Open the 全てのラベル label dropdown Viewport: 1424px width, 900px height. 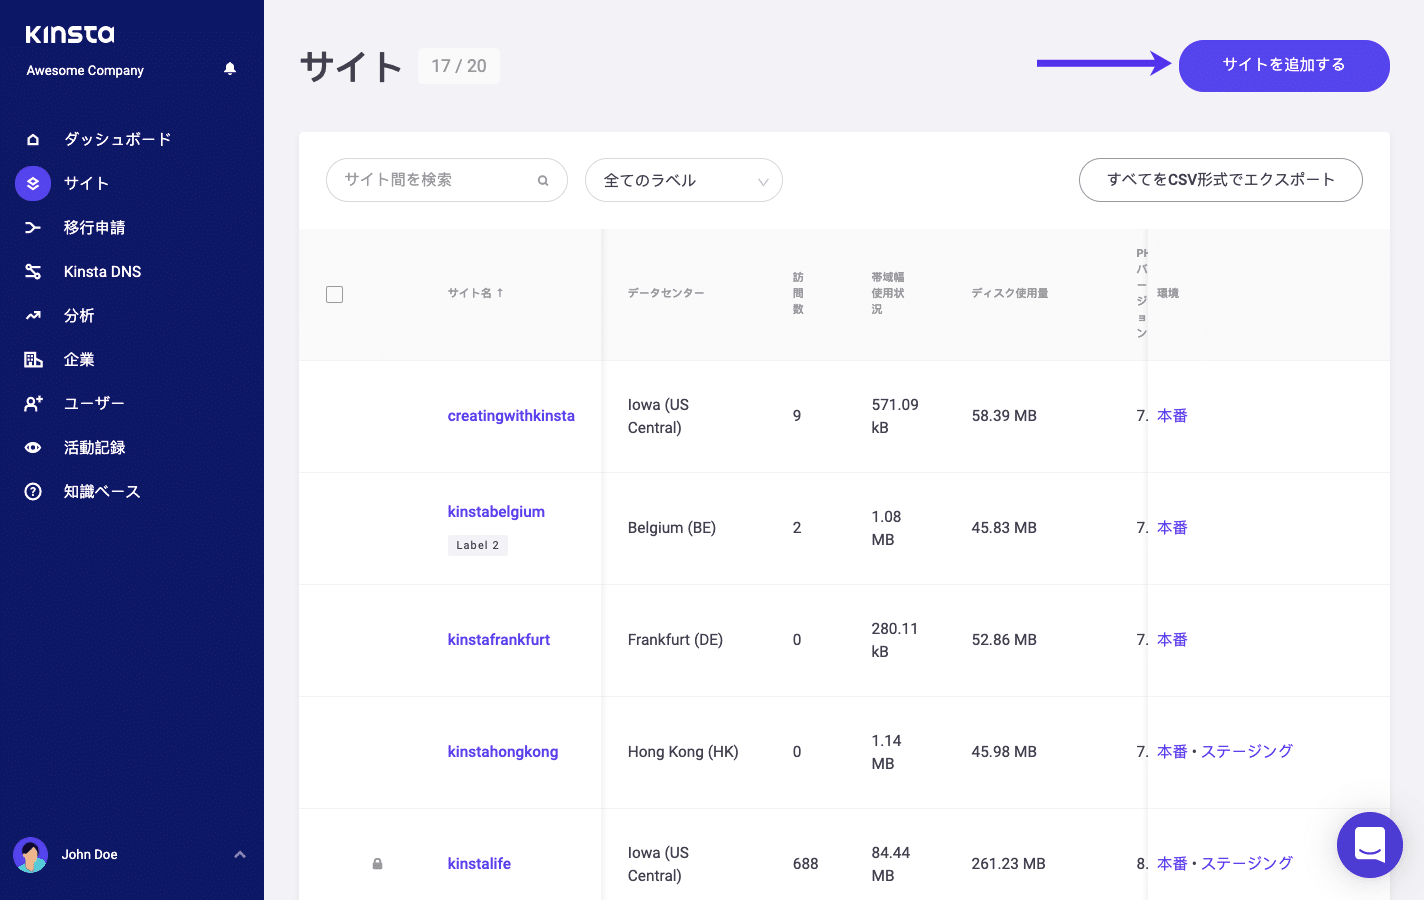click(x=684, y=180)
